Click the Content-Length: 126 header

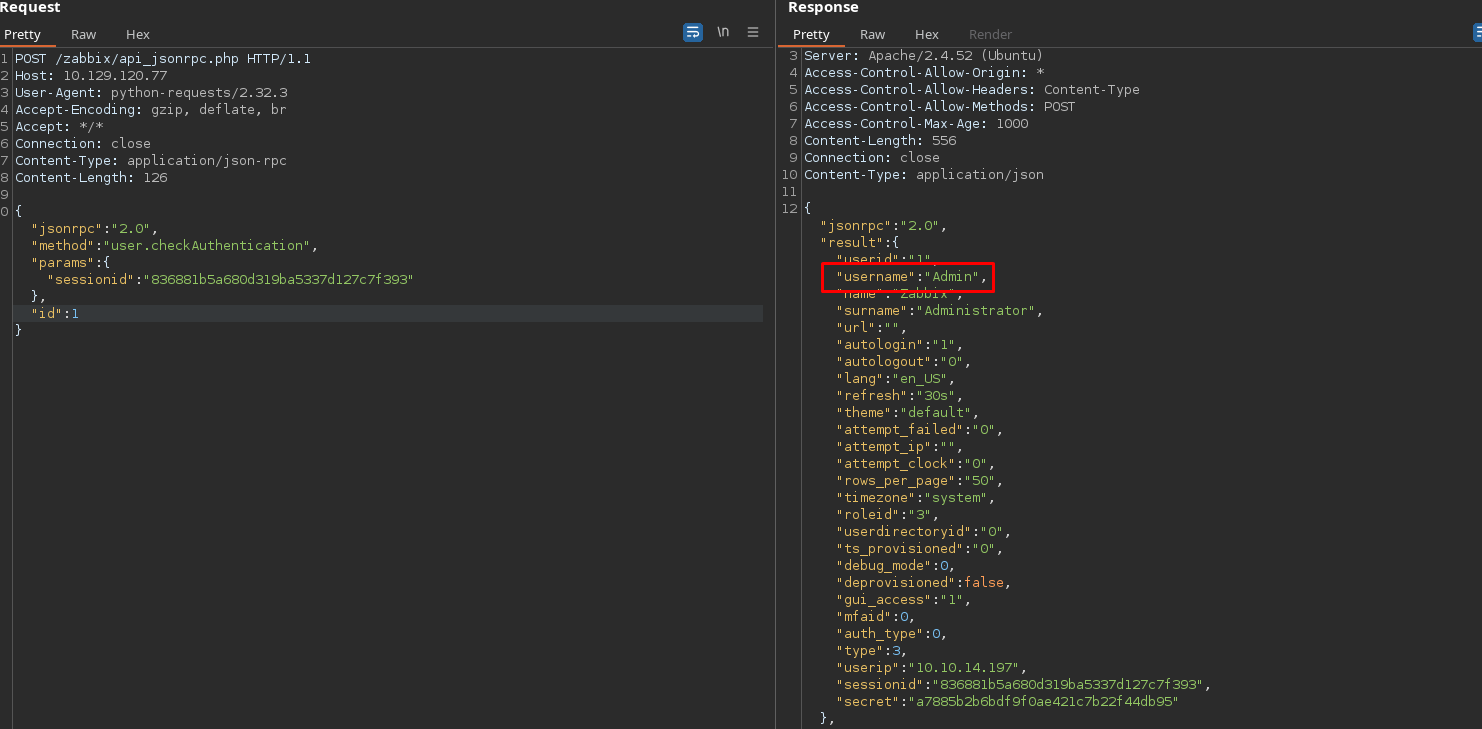pos(91,178)
